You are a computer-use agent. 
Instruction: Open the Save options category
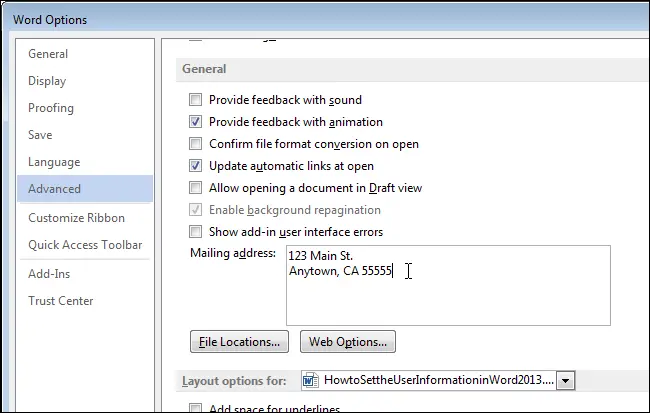pyautogui.click(x=40, y=135)
